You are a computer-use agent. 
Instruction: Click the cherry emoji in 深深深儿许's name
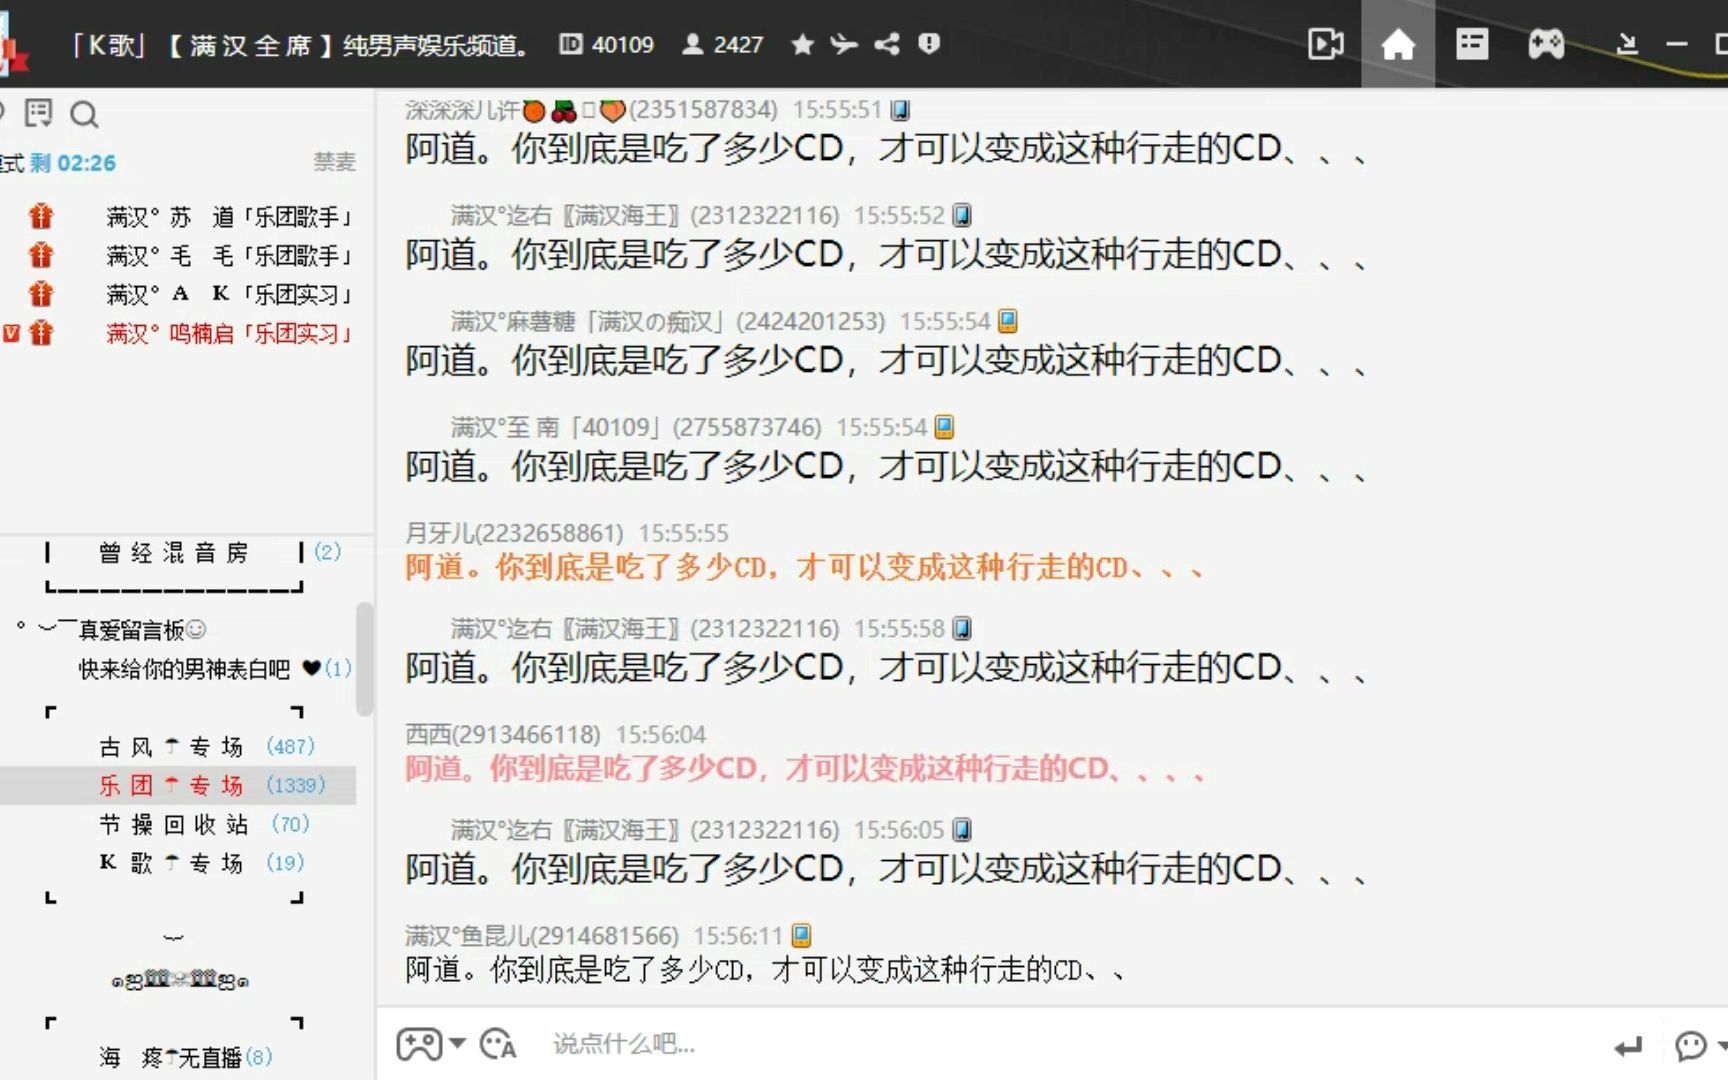563,110
